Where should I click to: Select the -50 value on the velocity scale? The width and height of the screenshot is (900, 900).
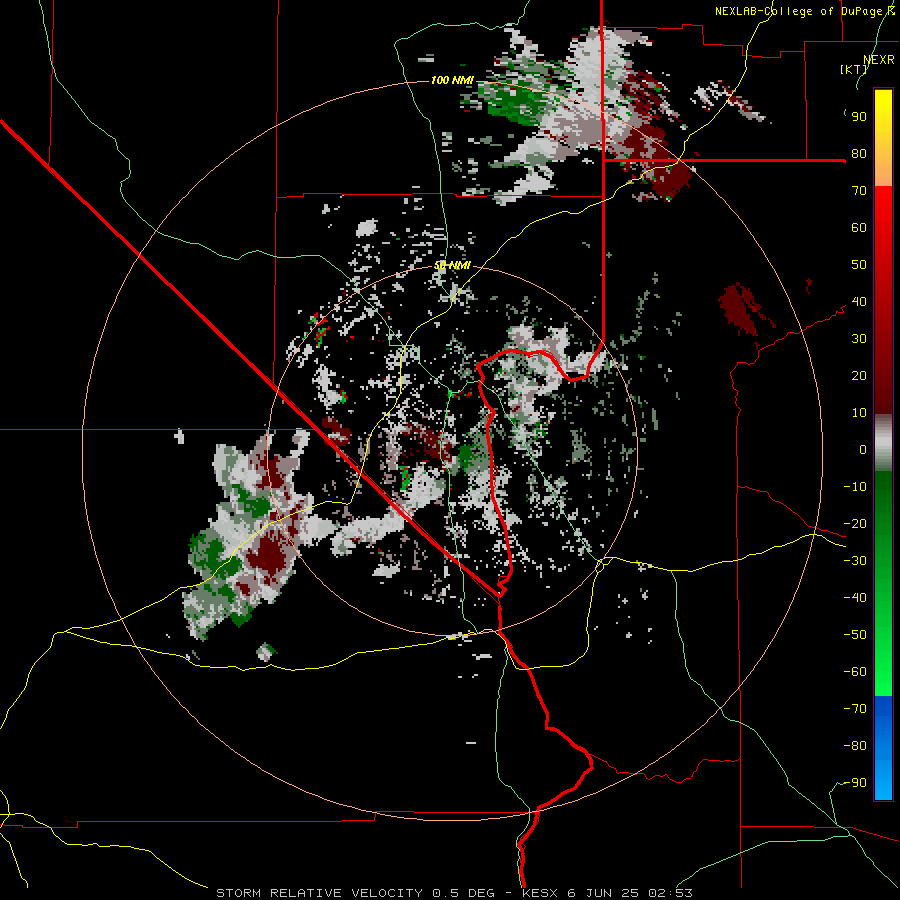click(x=855, y=635)
